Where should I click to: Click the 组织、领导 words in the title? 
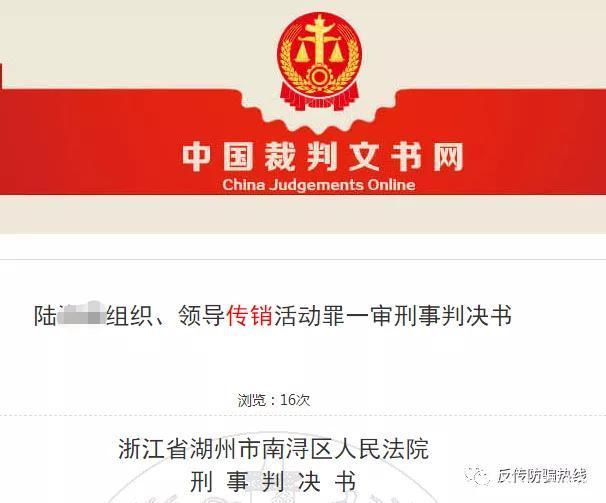coord(165,315)
